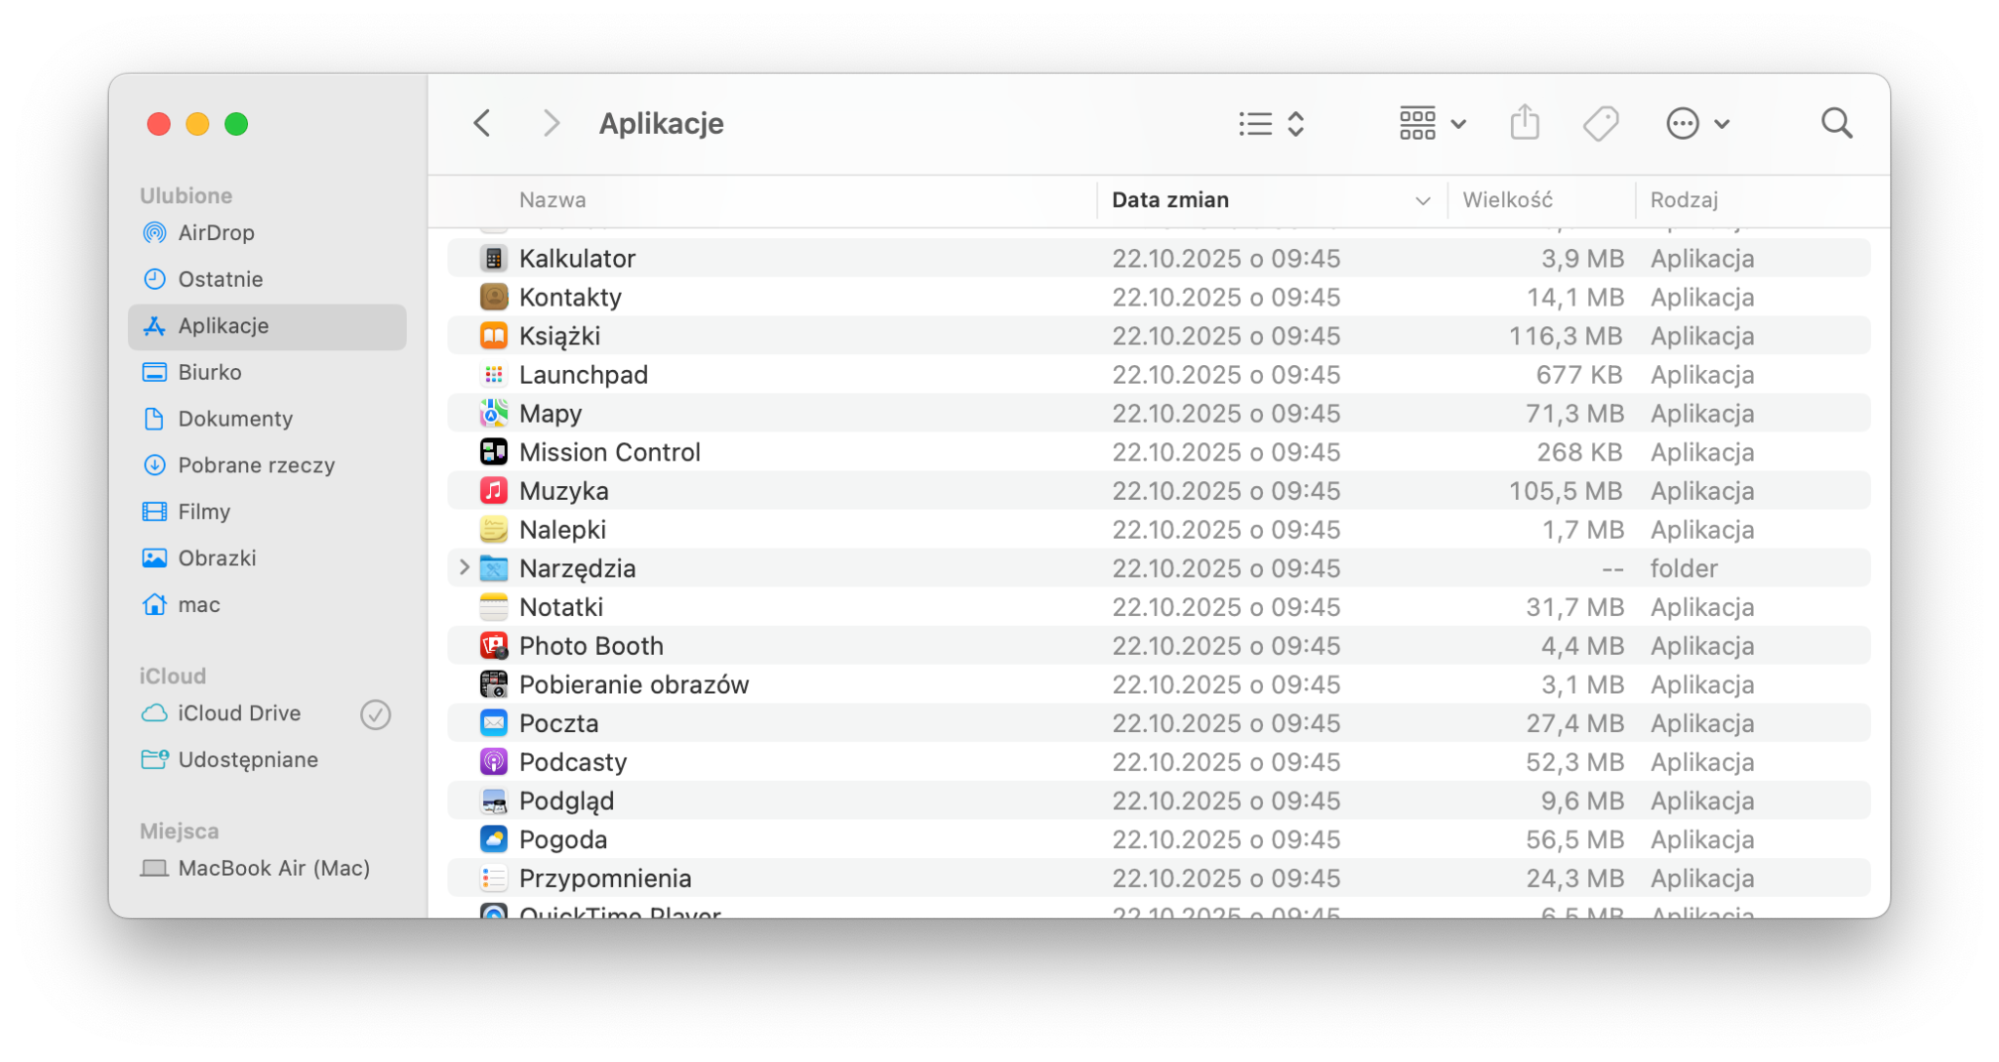This screenshot has height=1062, width=1999.
Task: Open the more actions ellipsis menu
Action: pos(1697,124)
